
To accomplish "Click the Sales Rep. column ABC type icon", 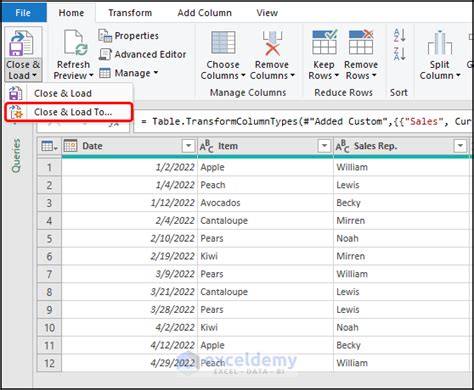I will (342, 146).
